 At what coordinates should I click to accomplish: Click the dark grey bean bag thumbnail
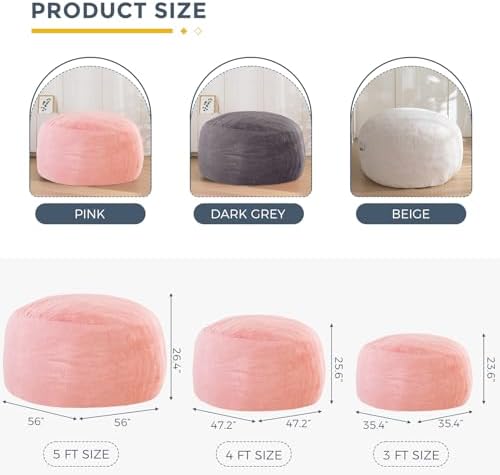tap(251, 127)
